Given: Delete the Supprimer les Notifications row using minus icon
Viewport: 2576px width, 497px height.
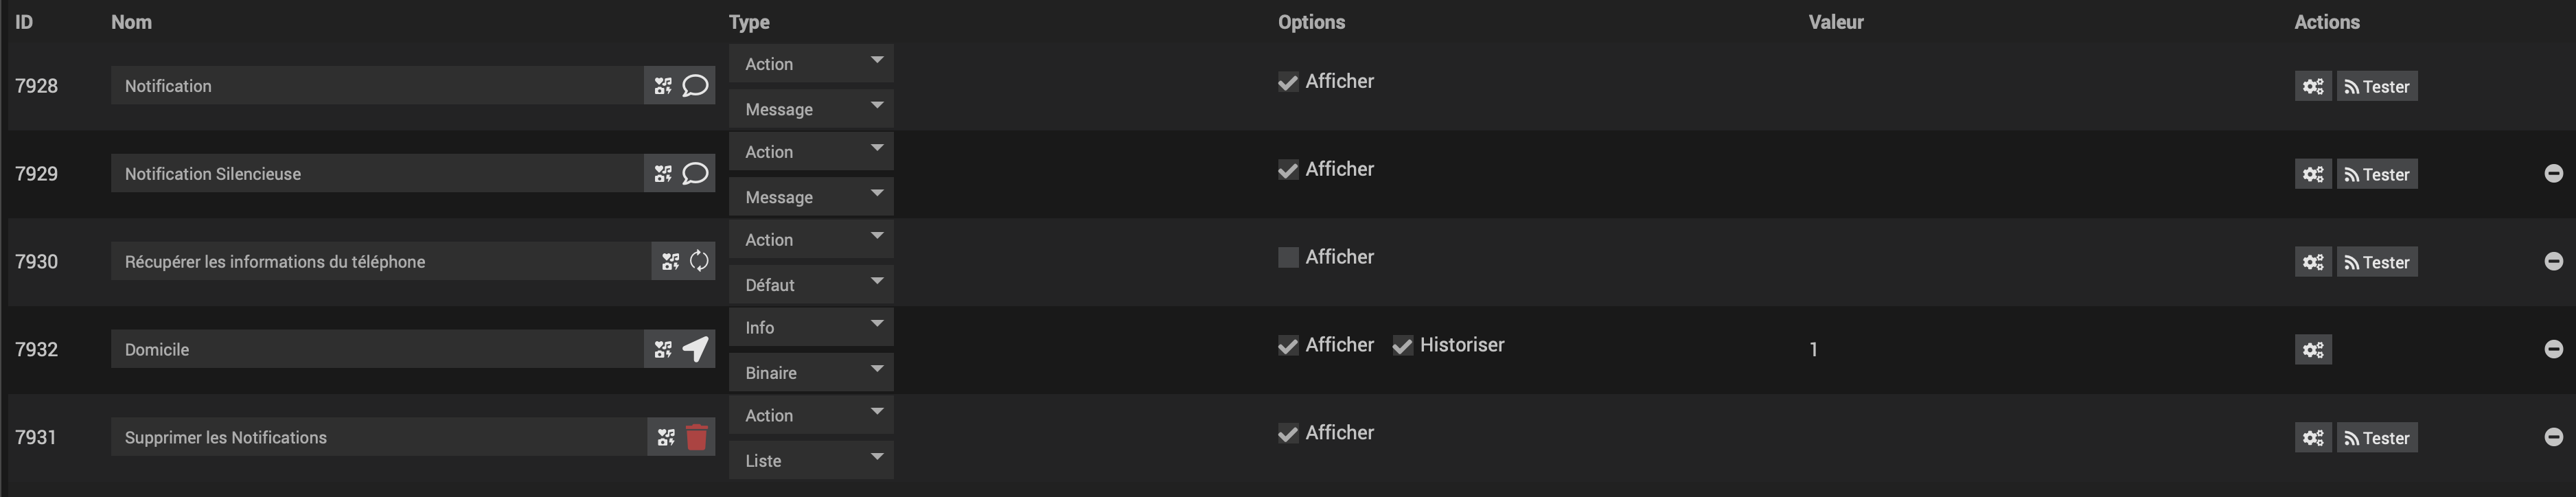Looking at the screenshot, I should tap(2553, 437).
